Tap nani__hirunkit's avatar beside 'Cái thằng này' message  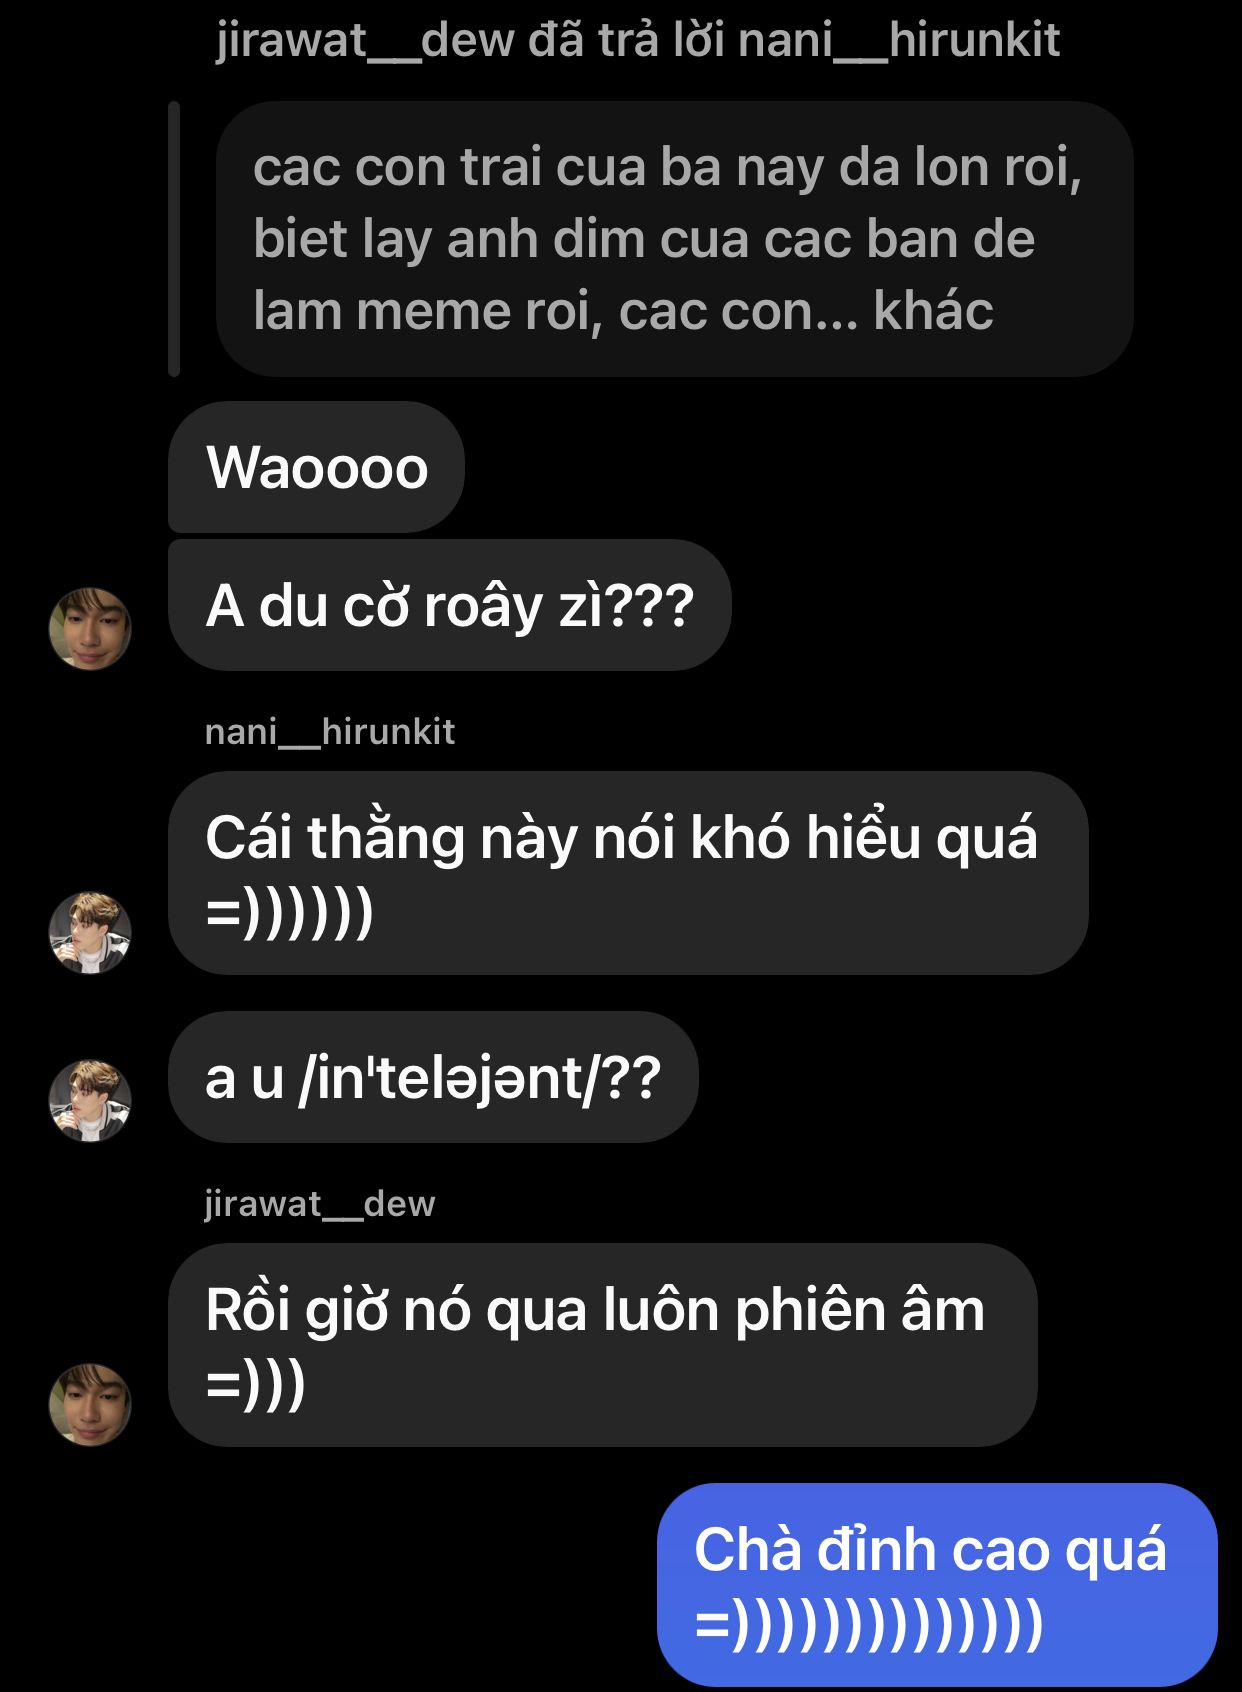pos(90,932)
